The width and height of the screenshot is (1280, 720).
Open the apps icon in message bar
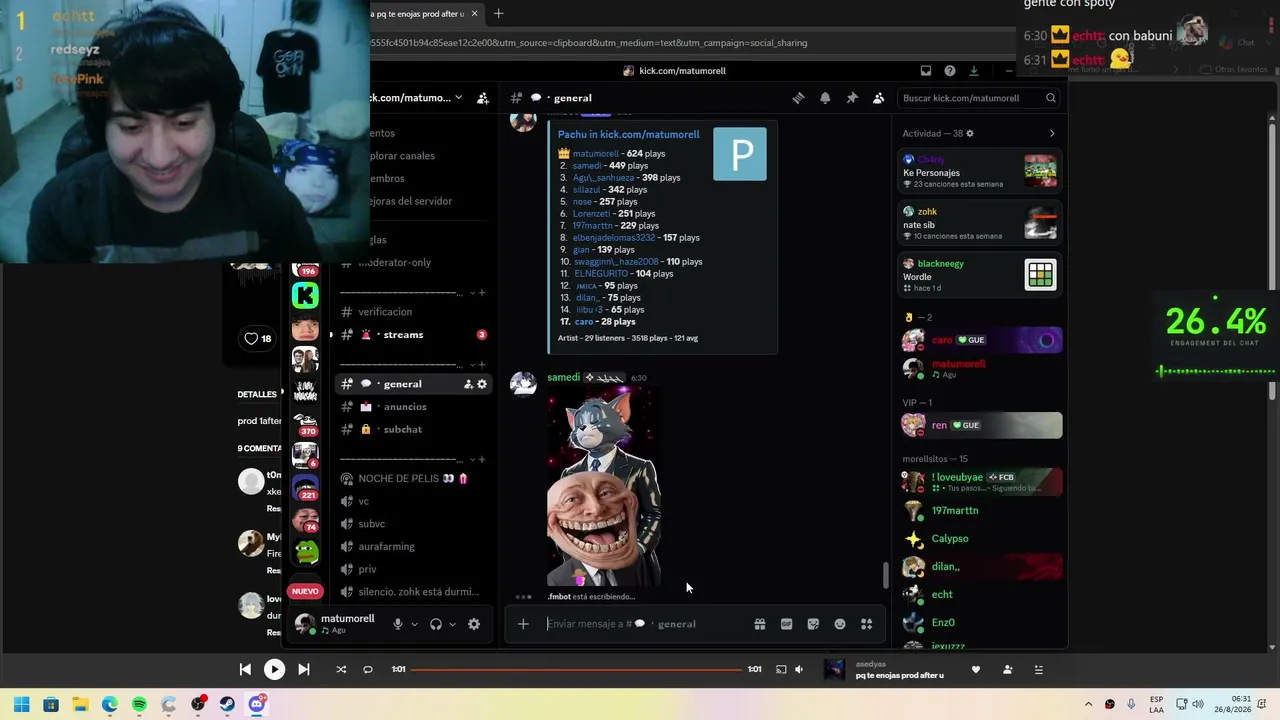pos(867,624)
